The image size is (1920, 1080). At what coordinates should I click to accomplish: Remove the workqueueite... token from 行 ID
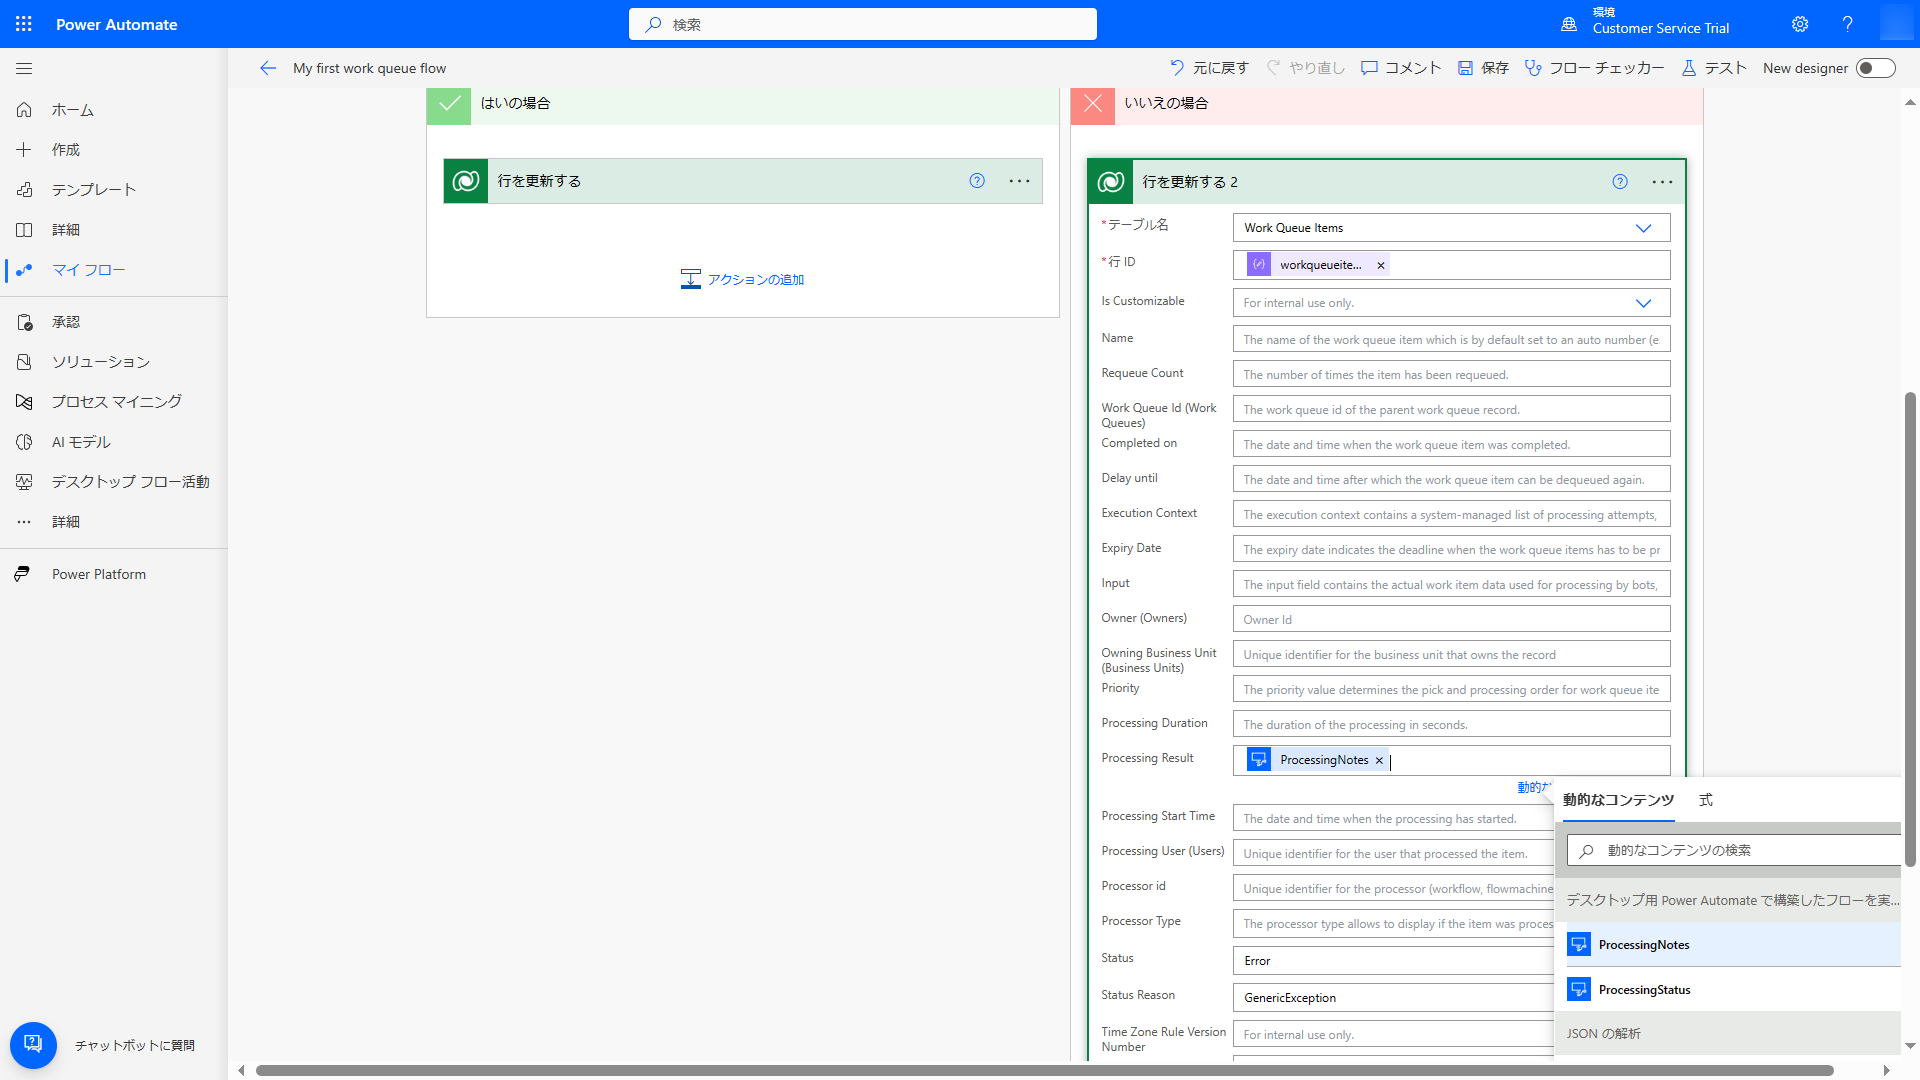[x=1381, y=265]
